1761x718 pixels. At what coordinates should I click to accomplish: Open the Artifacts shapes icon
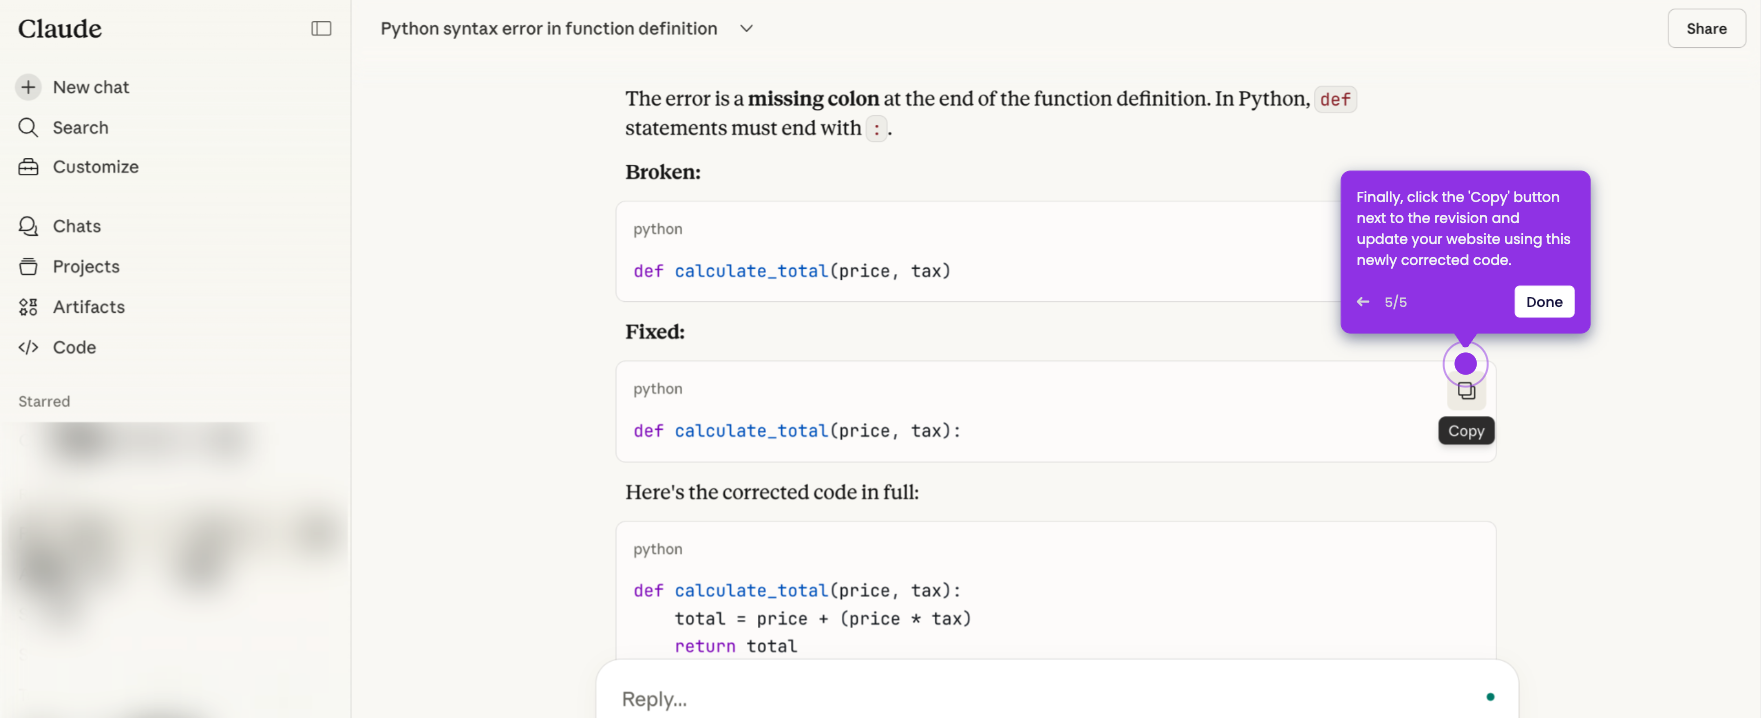pyautogui.click(x=28, y=307)
